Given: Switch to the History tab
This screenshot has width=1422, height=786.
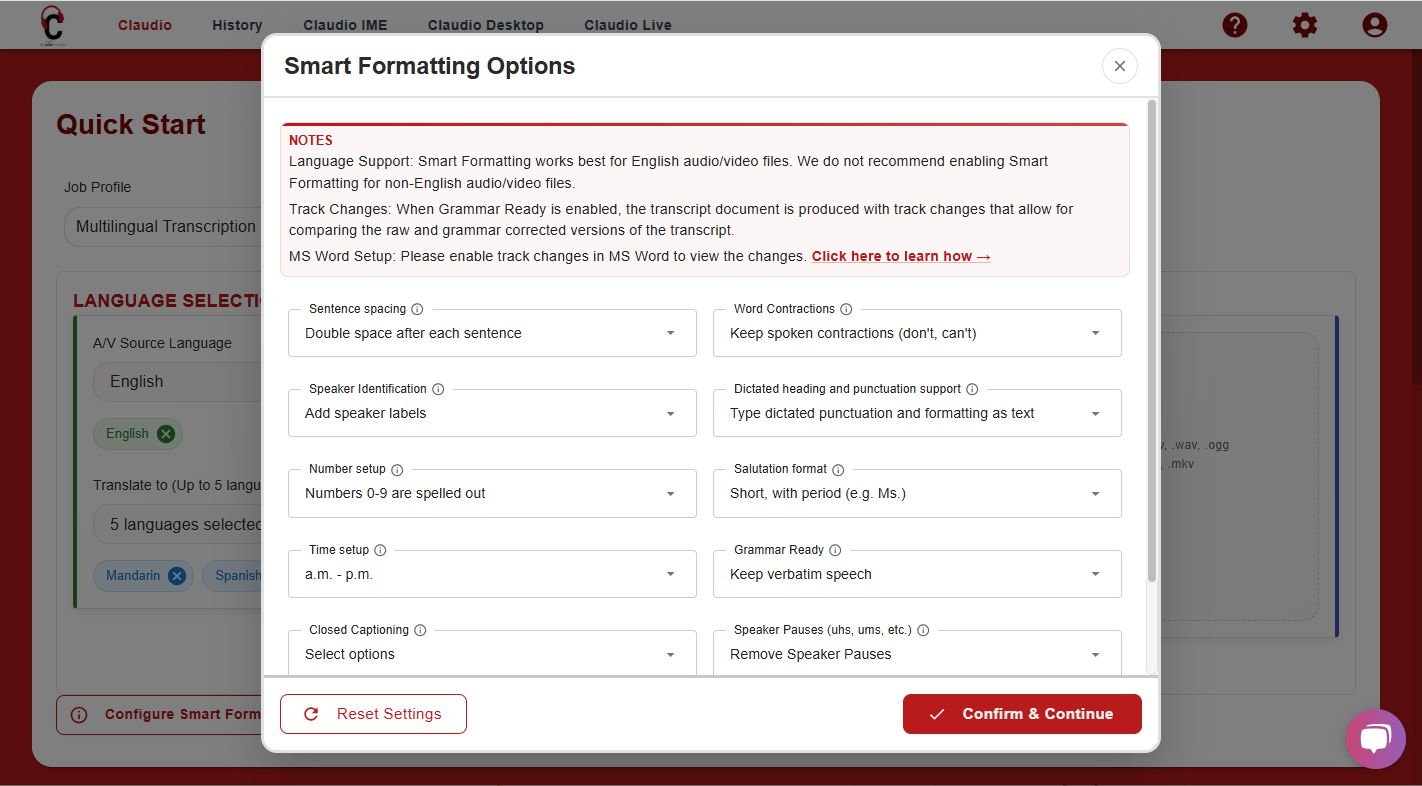Looking at the screenshot, I should click(237, 25).
